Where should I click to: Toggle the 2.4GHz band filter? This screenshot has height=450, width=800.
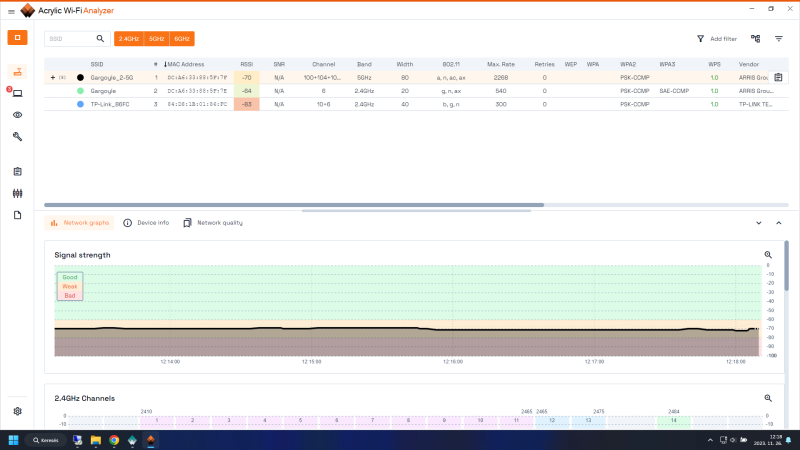click(129, 39)
